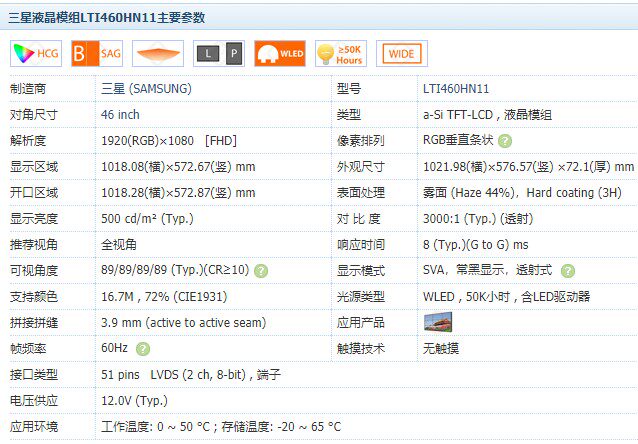Viewport: 638px width, 444px height.
Task: Click the 制造商 row label
Action: tap(28, 88)
